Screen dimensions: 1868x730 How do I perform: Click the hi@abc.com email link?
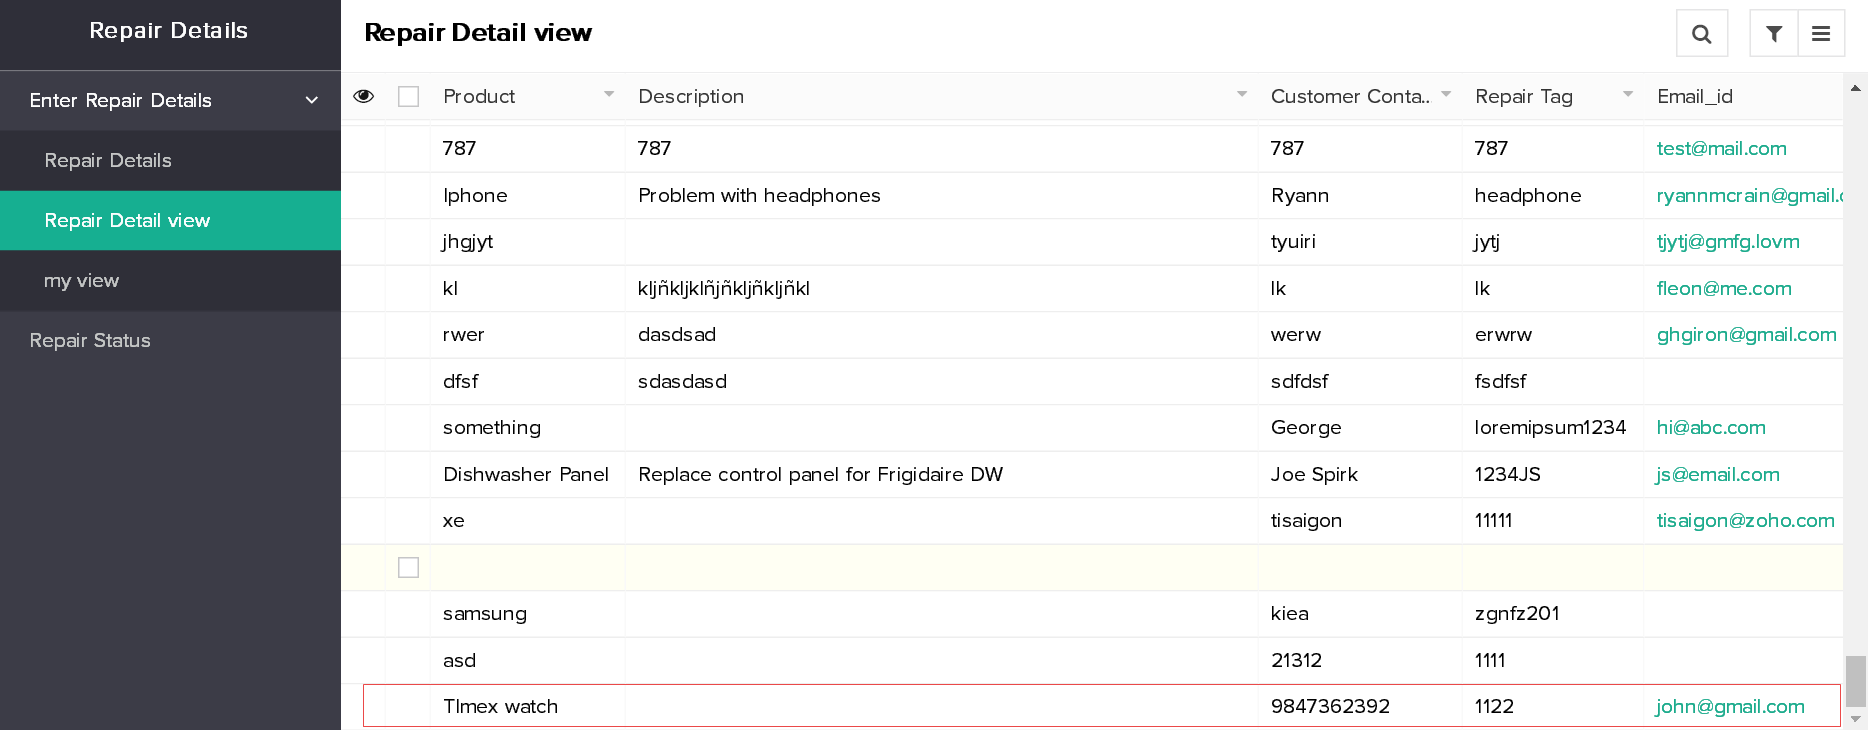1710,427
